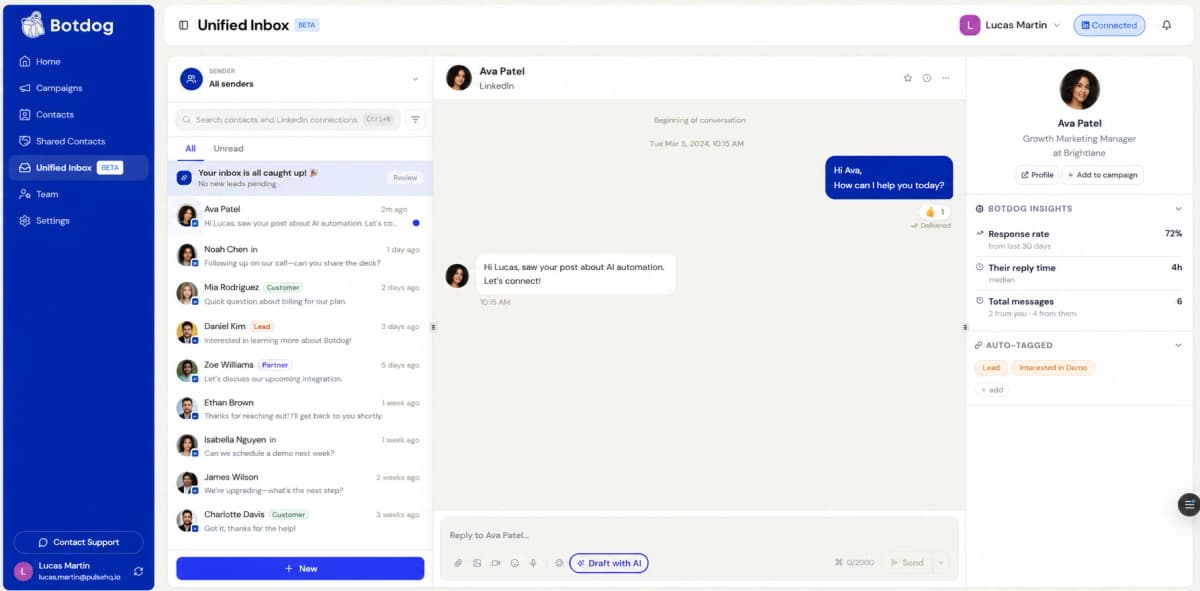Viewport: 1200px width, 591px height.
Task: Click Ava Patel's large profile photo
Action: click(x=1079, y=89)
